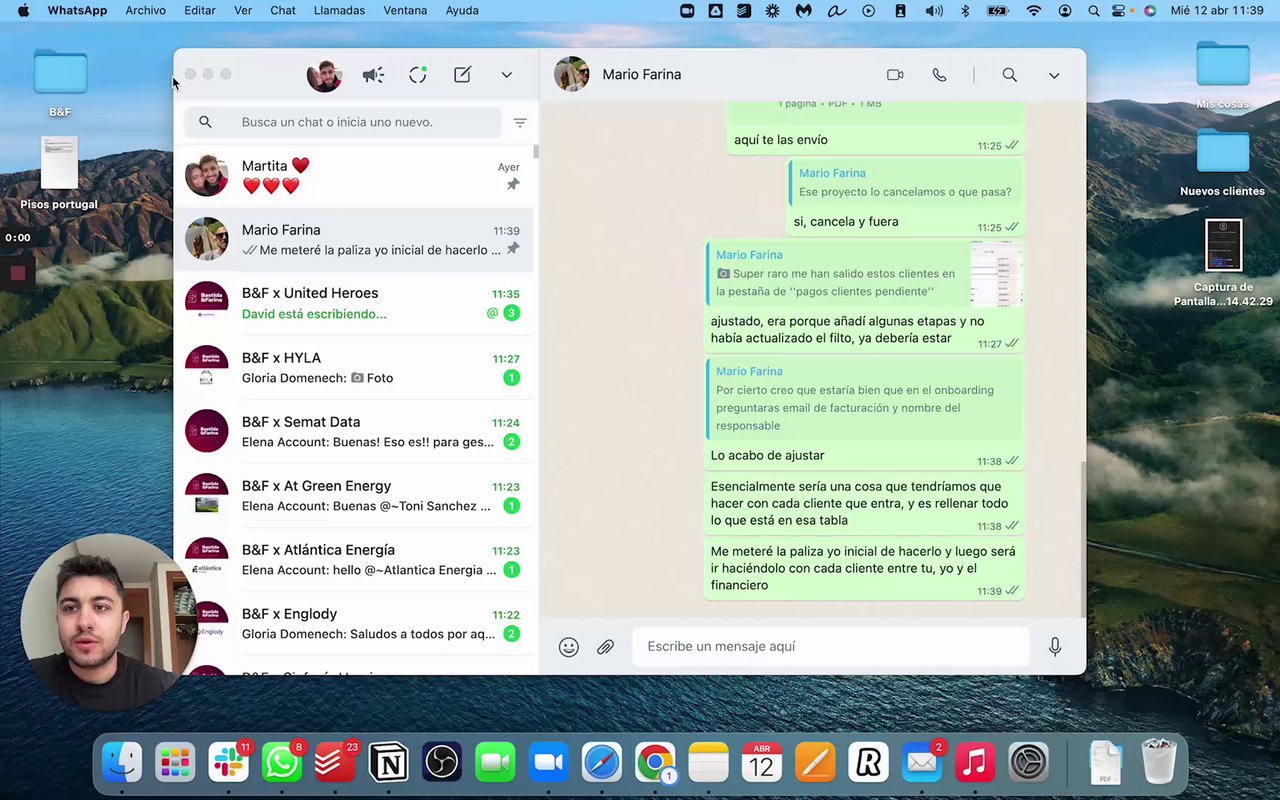Open the B&F x HYLA group chat
Viewport: 1280px width, 800px height.
point(354,368)
